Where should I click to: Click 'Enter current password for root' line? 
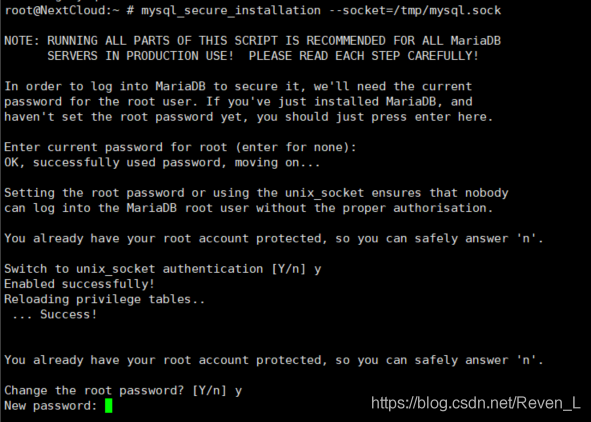pyautogui.click(x=180, y=147)
